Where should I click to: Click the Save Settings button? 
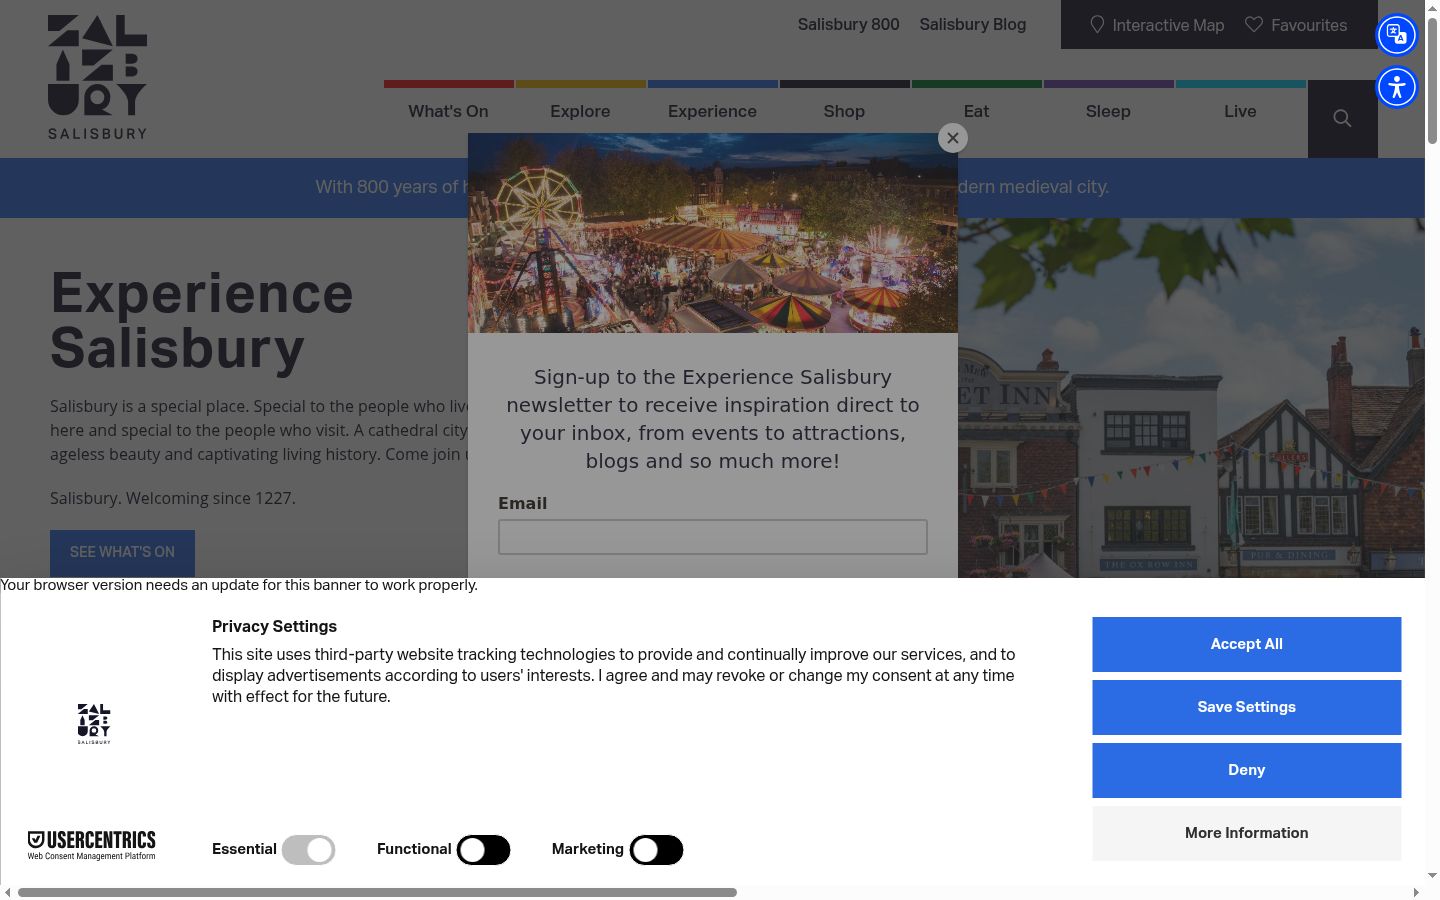click(x=1246, y=707)
